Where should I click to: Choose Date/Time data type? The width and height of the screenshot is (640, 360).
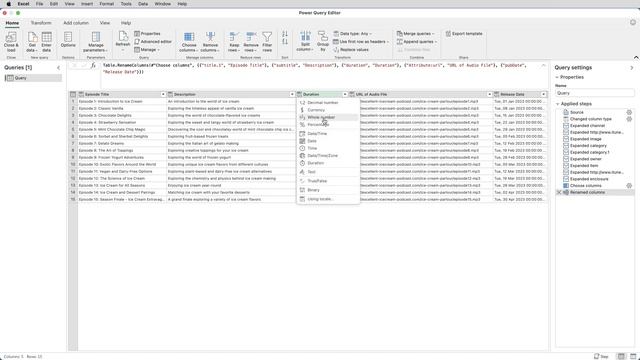[328, 134]
